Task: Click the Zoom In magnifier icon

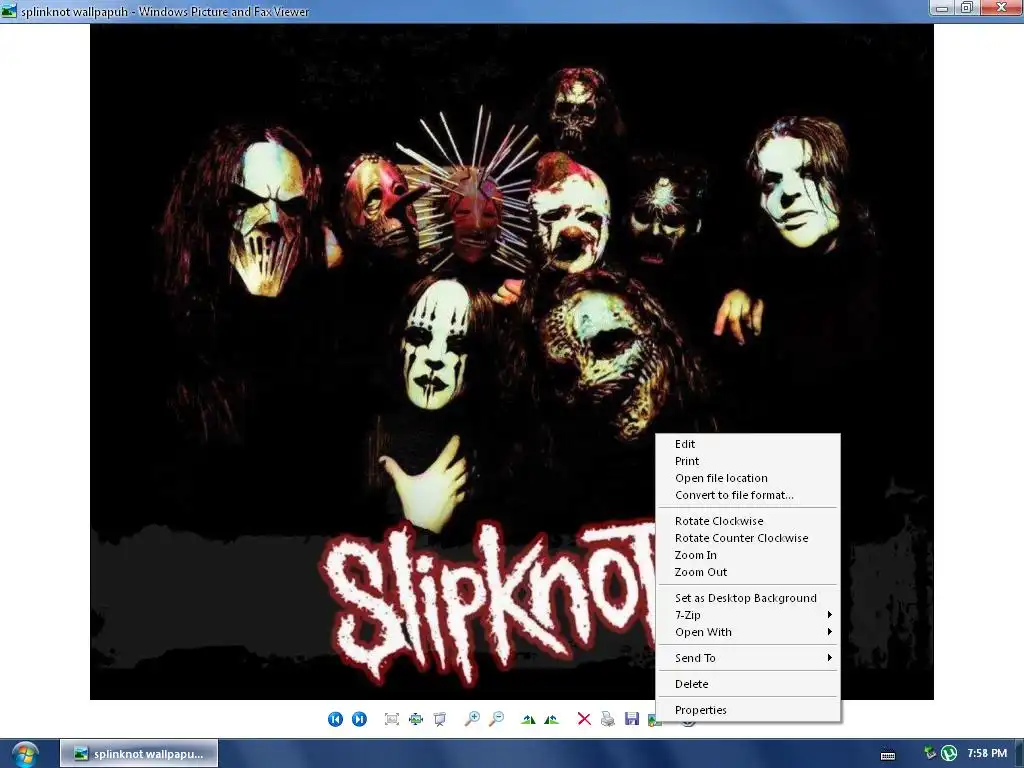Action: coord(472,719)
